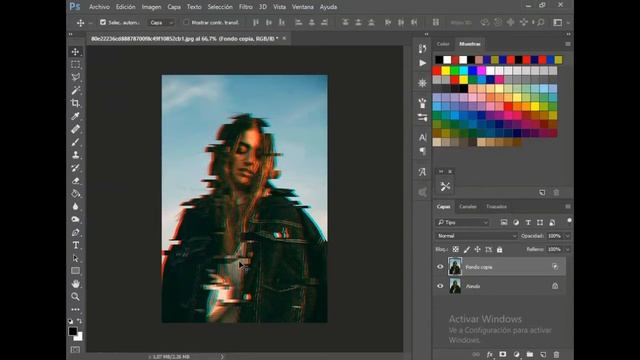Open the Opacidad value dropdown

pyautogui.click(x=567, y=236)
